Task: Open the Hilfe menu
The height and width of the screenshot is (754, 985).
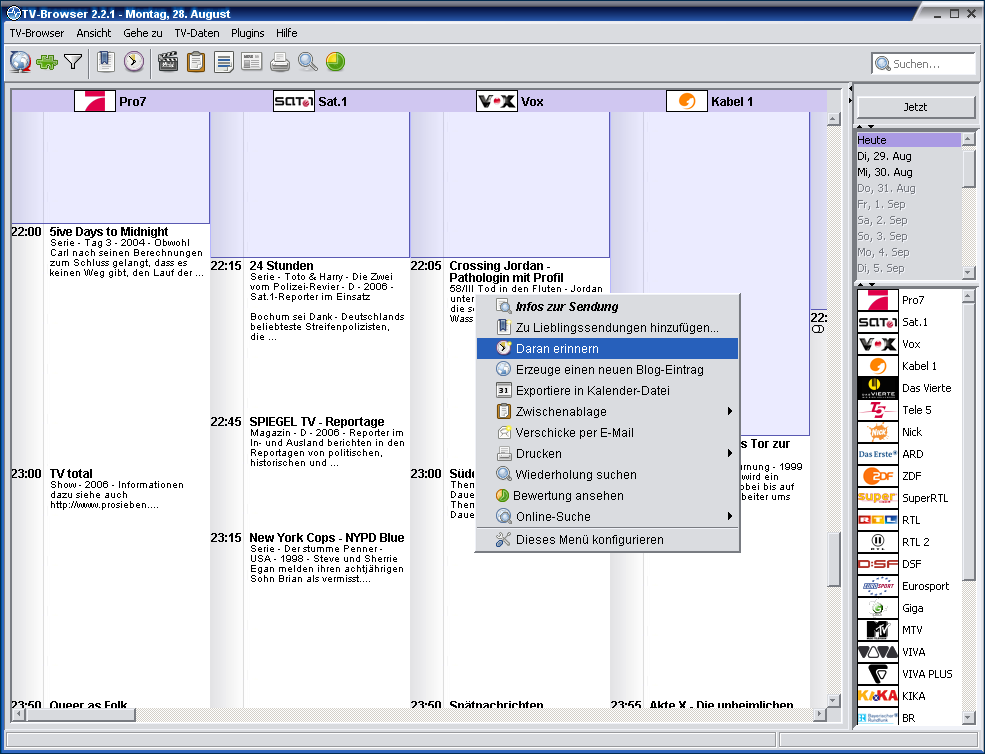Action: [286, 33]
